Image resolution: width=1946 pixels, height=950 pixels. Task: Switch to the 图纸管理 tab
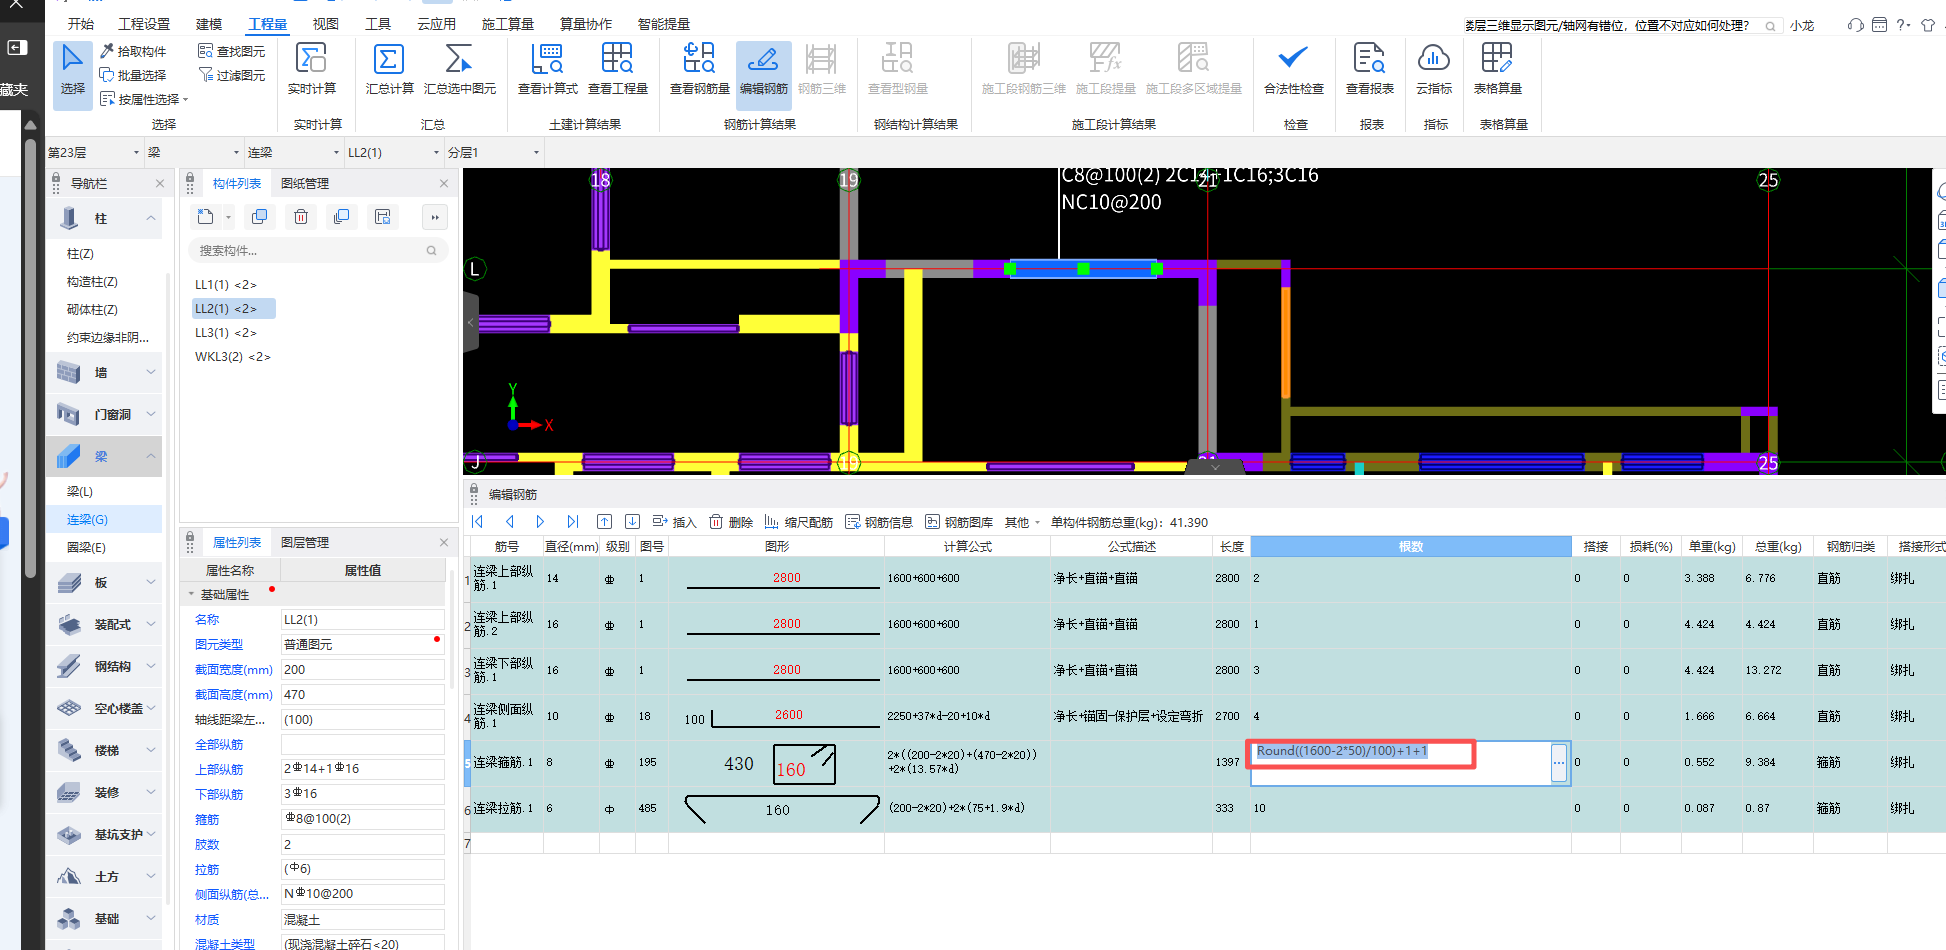[305, 183]
